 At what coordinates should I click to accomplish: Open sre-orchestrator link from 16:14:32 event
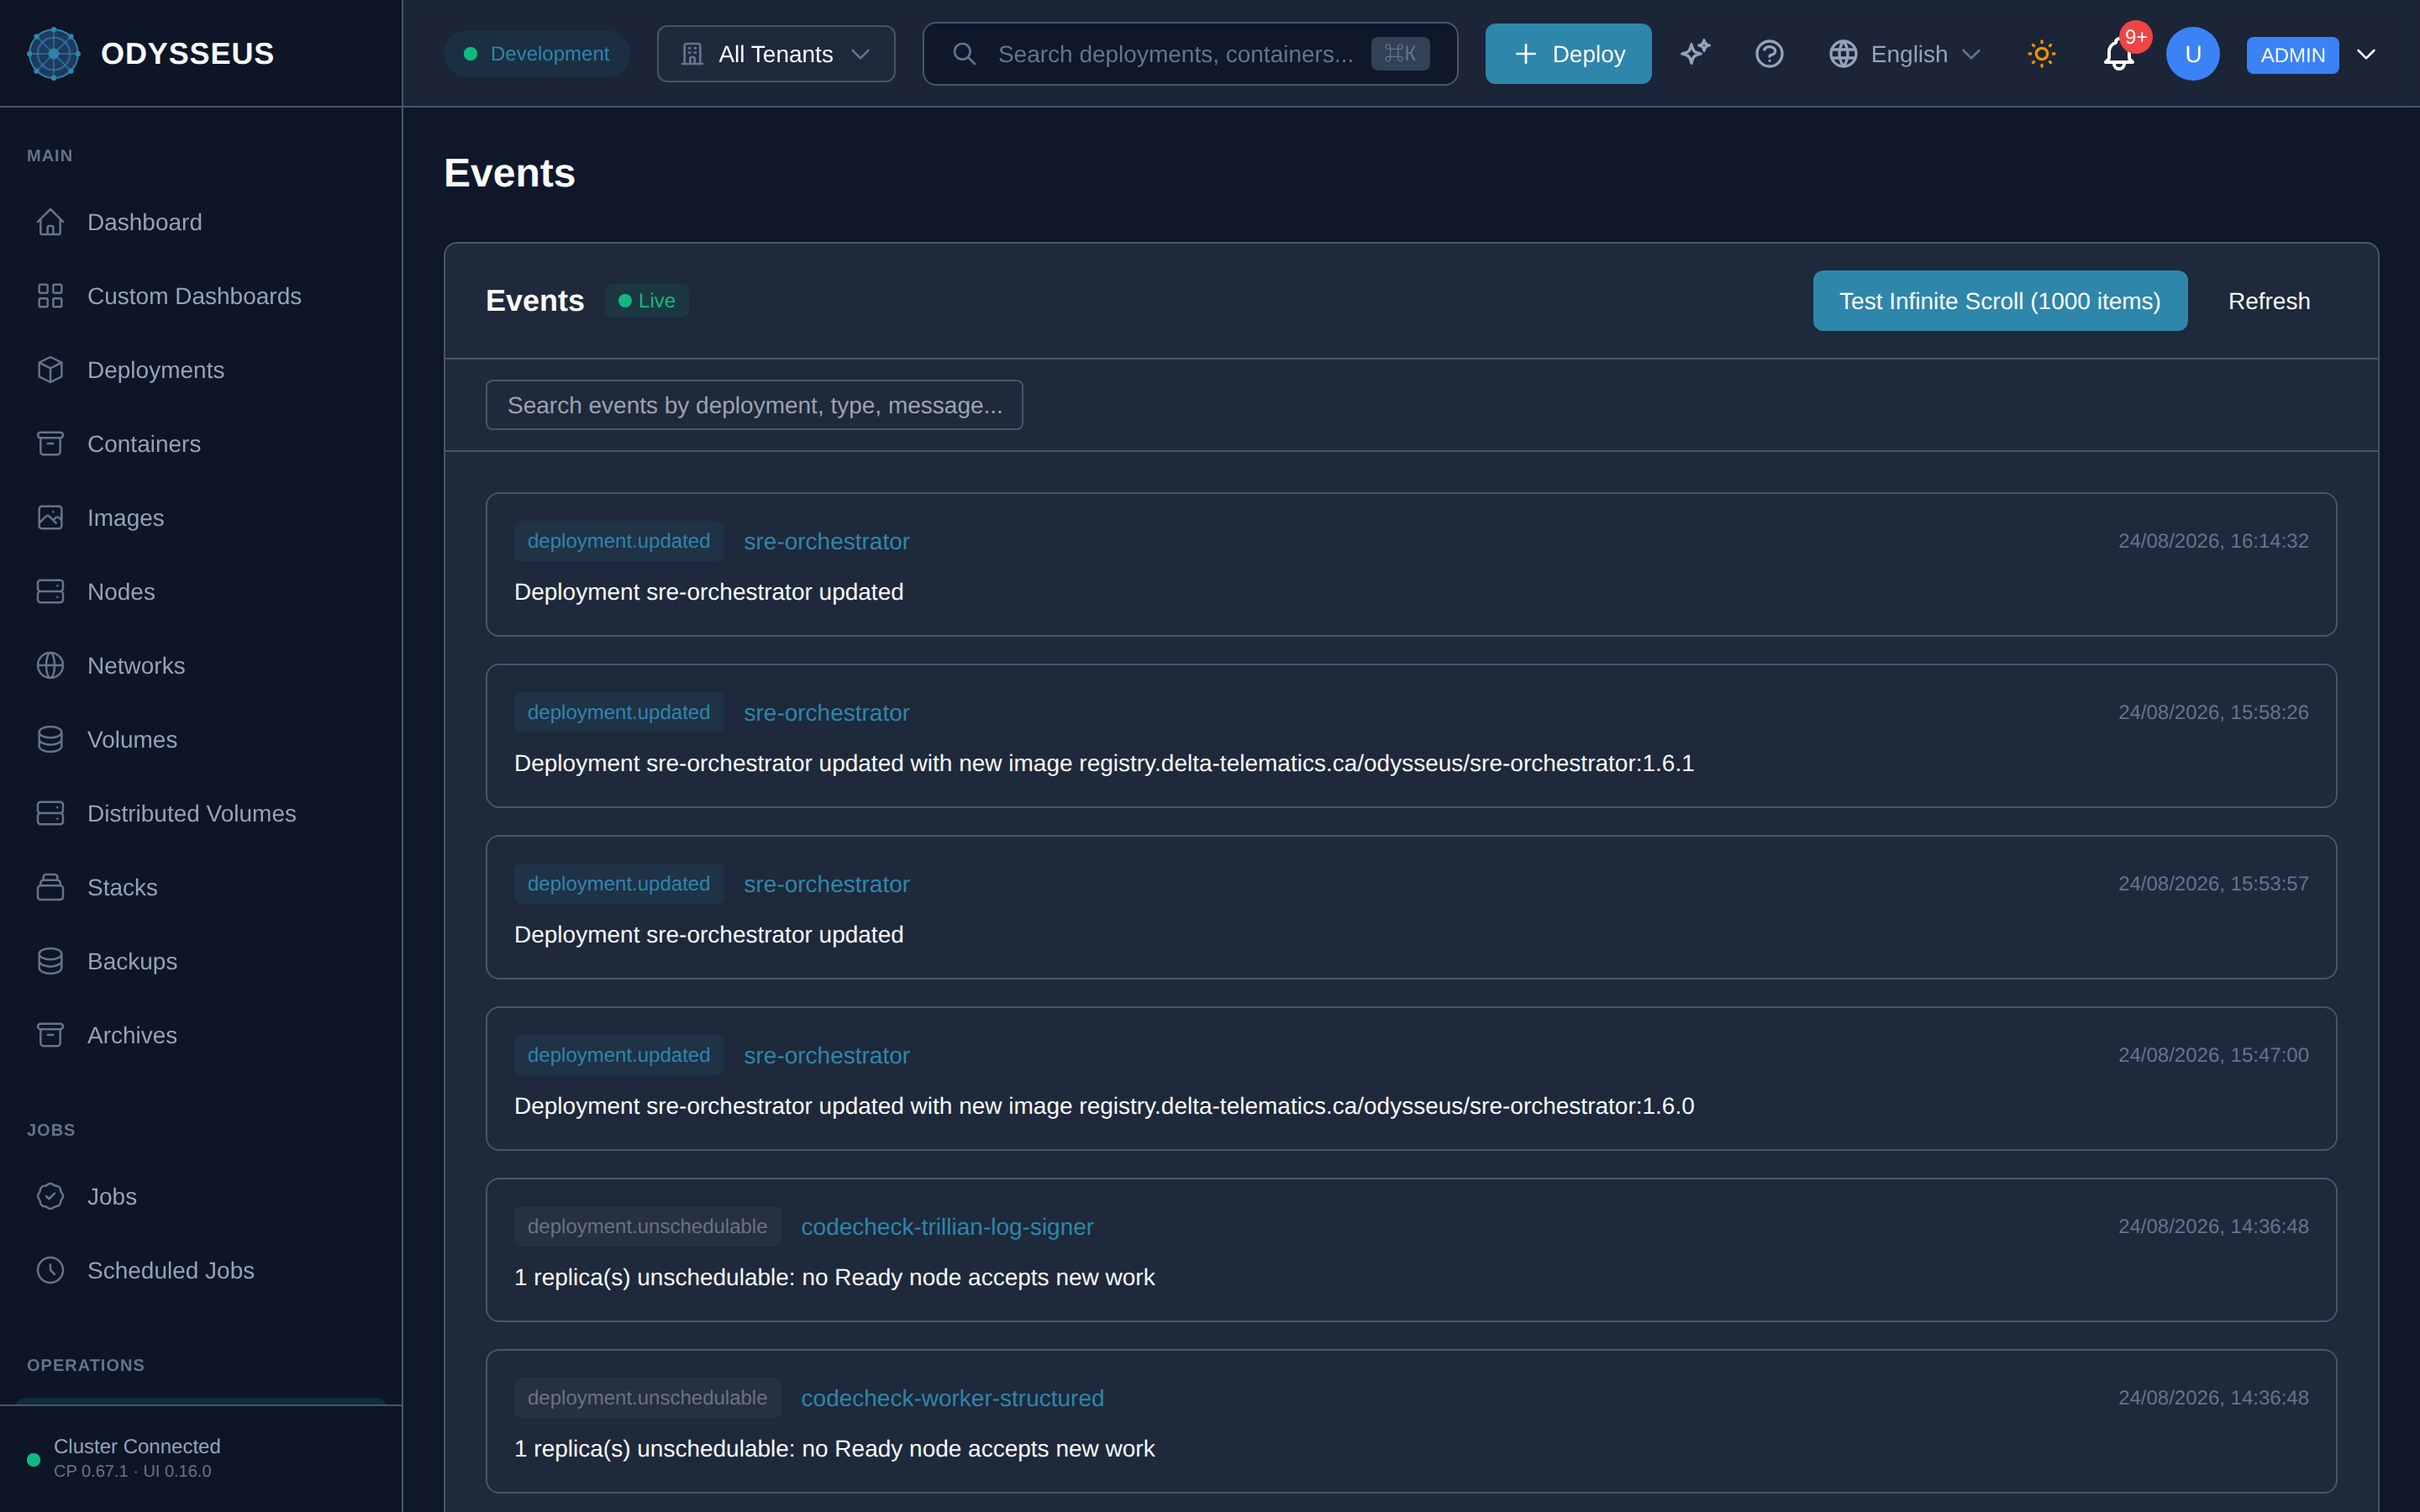point(826,542)
